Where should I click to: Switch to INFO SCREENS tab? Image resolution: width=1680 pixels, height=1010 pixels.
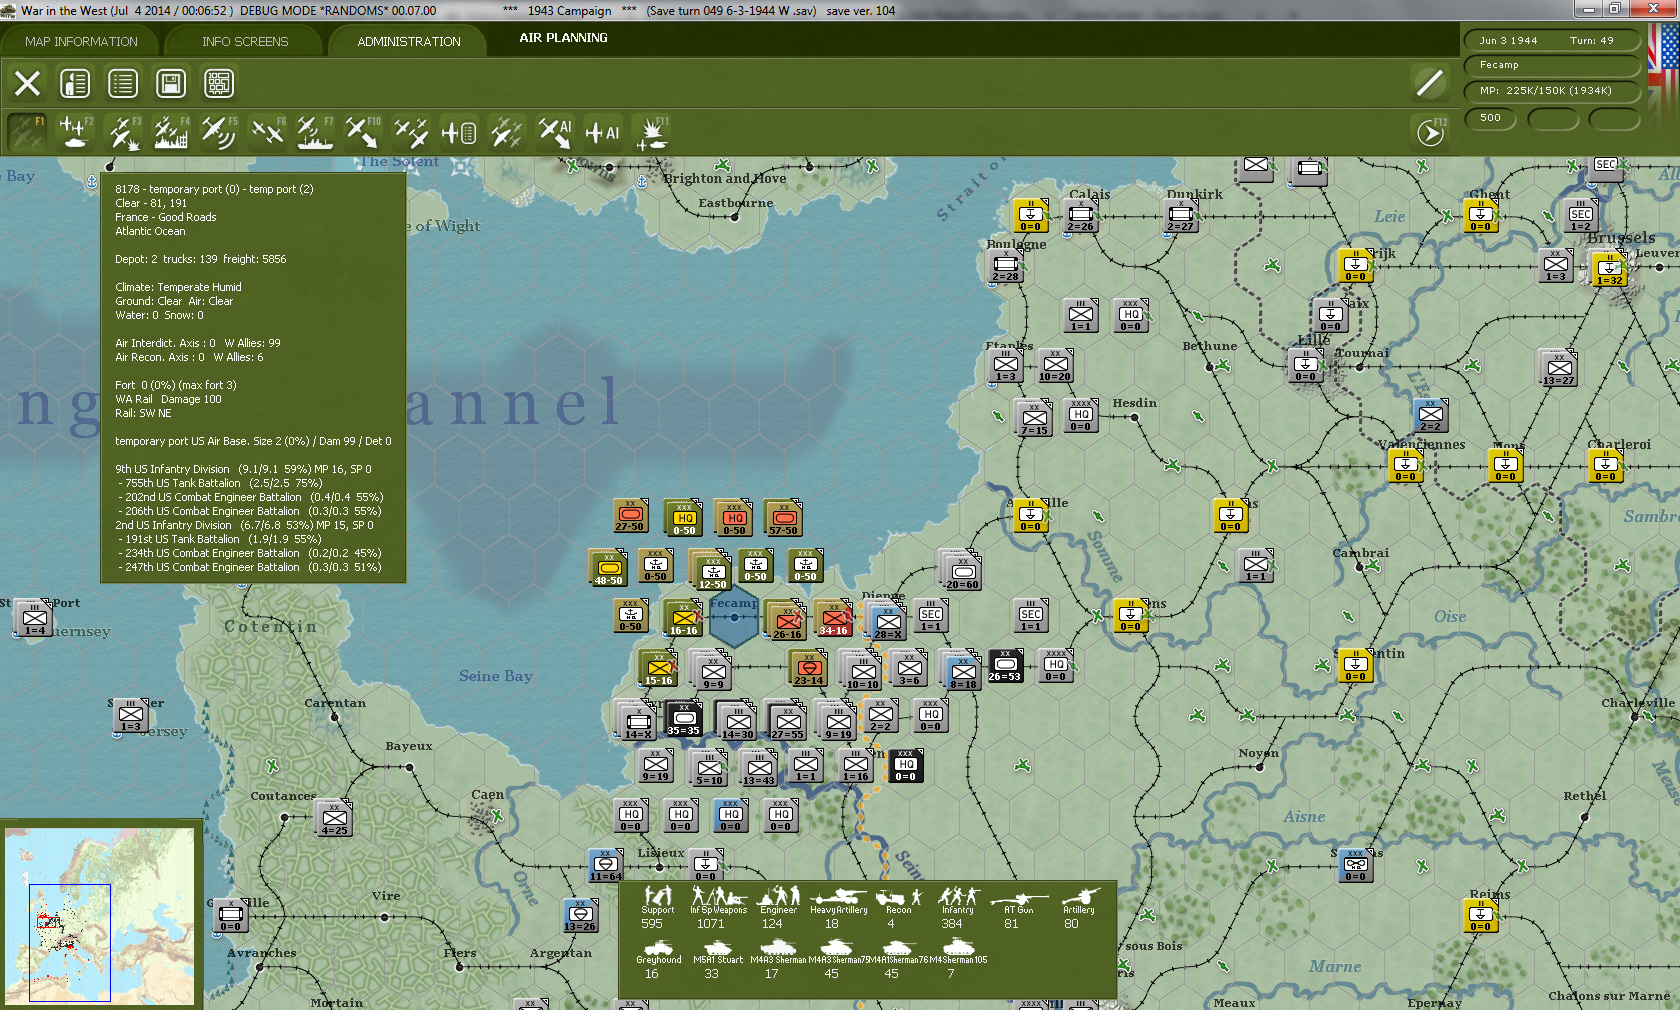pos(245,41)
